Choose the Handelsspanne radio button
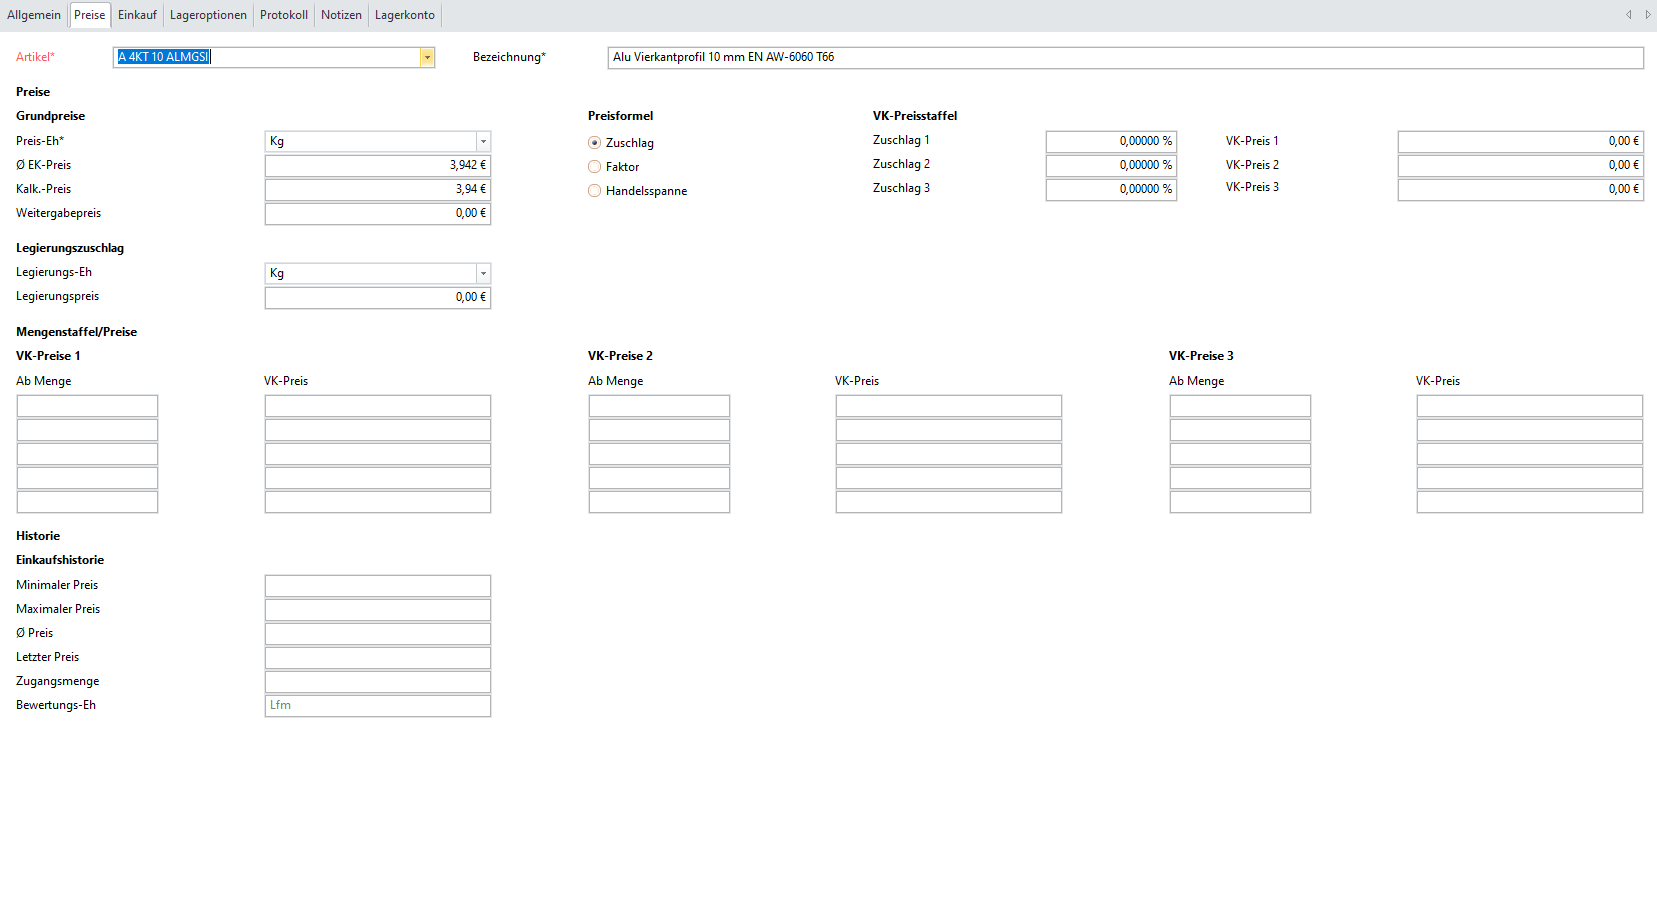Viewport: 1657px width, 898px height. pyautogui.click(x=595, y=191)
